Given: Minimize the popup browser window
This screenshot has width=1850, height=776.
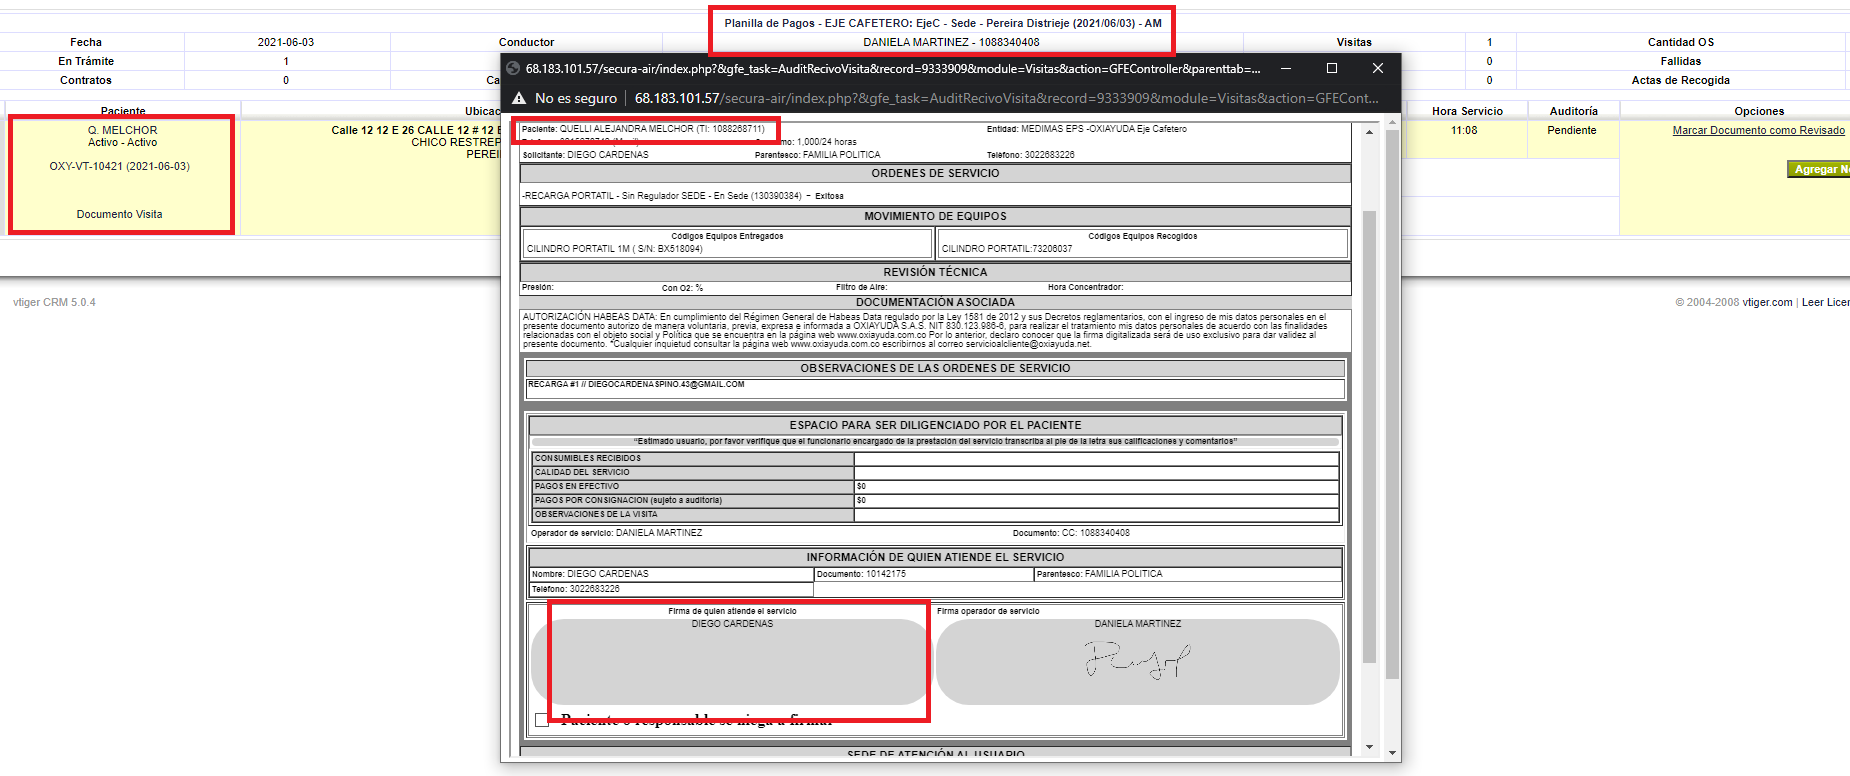Looking at the screenshot, I should 1286,68.
